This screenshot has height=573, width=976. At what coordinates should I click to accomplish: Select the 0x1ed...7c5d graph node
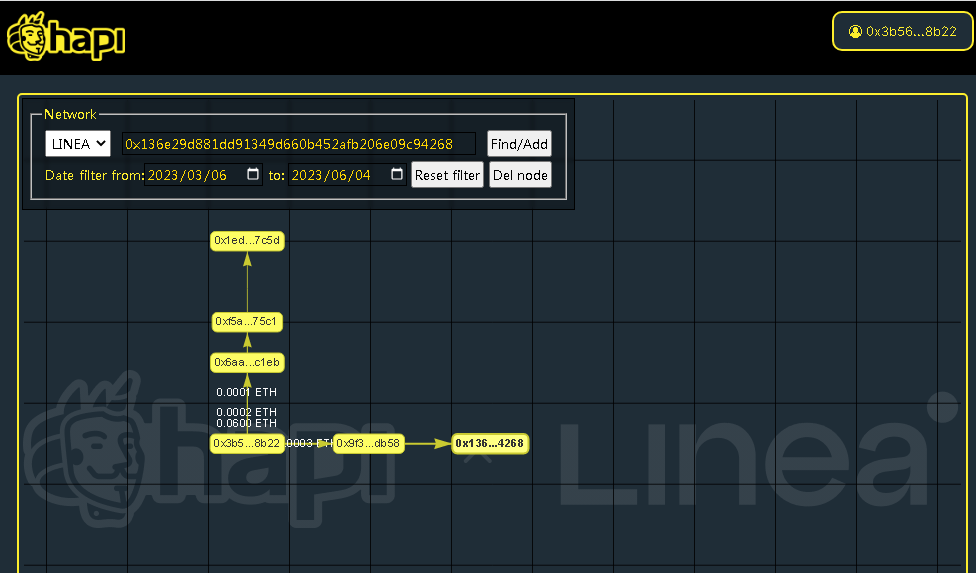pos(247,241)
